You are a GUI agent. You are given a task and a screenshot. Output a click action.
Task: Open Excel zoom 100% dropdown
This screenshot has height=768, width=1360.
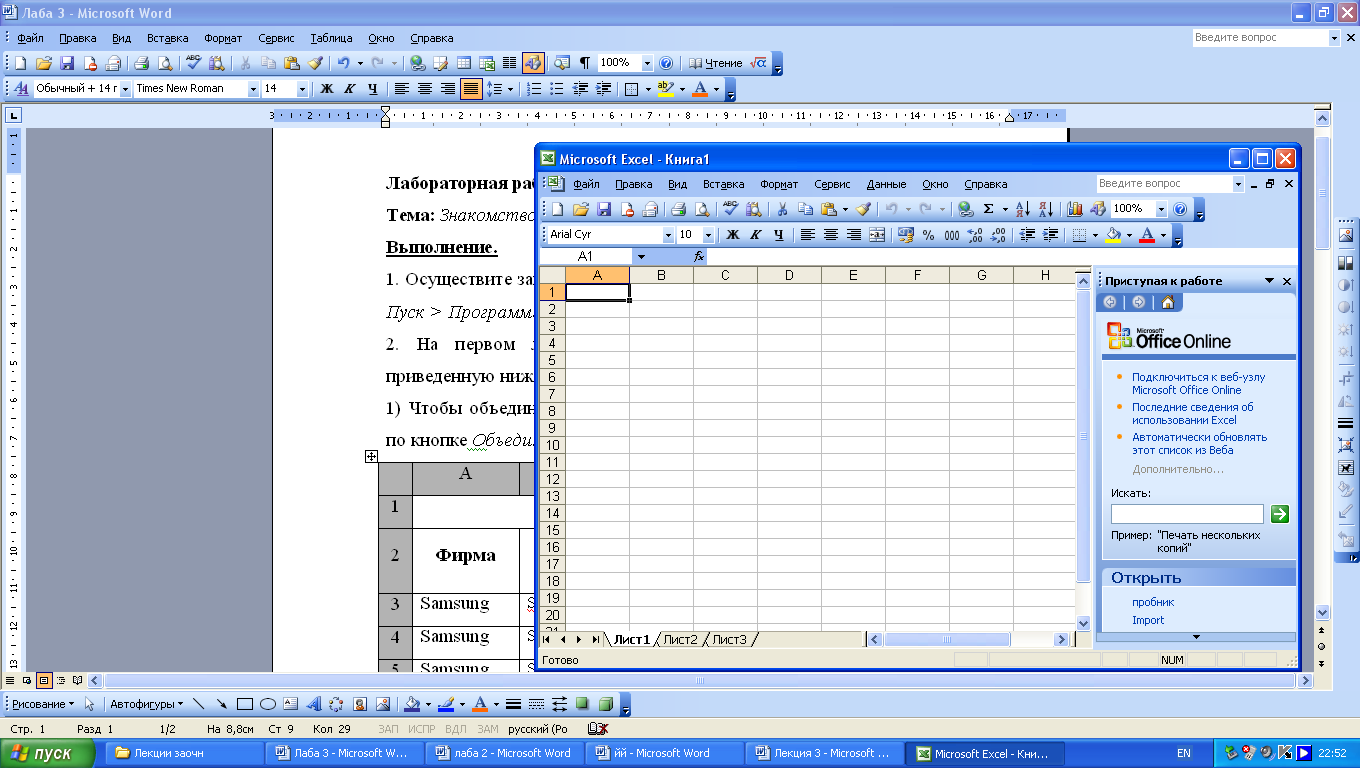[x=1161, y=209]
